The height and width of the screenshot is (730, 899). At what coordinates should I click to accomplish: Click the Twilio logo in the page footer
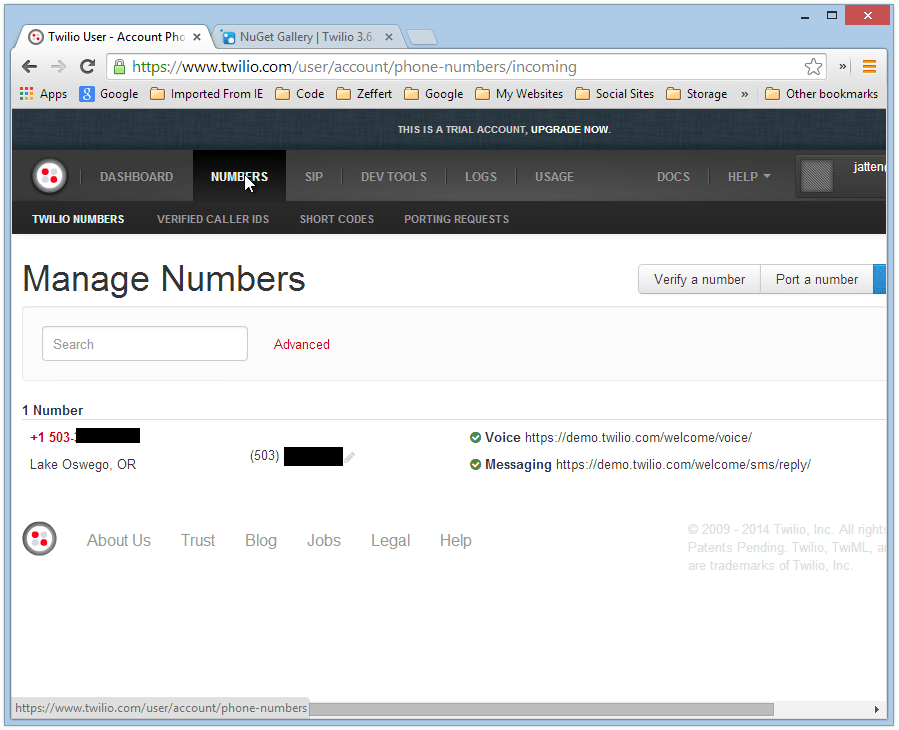[39, 538]
